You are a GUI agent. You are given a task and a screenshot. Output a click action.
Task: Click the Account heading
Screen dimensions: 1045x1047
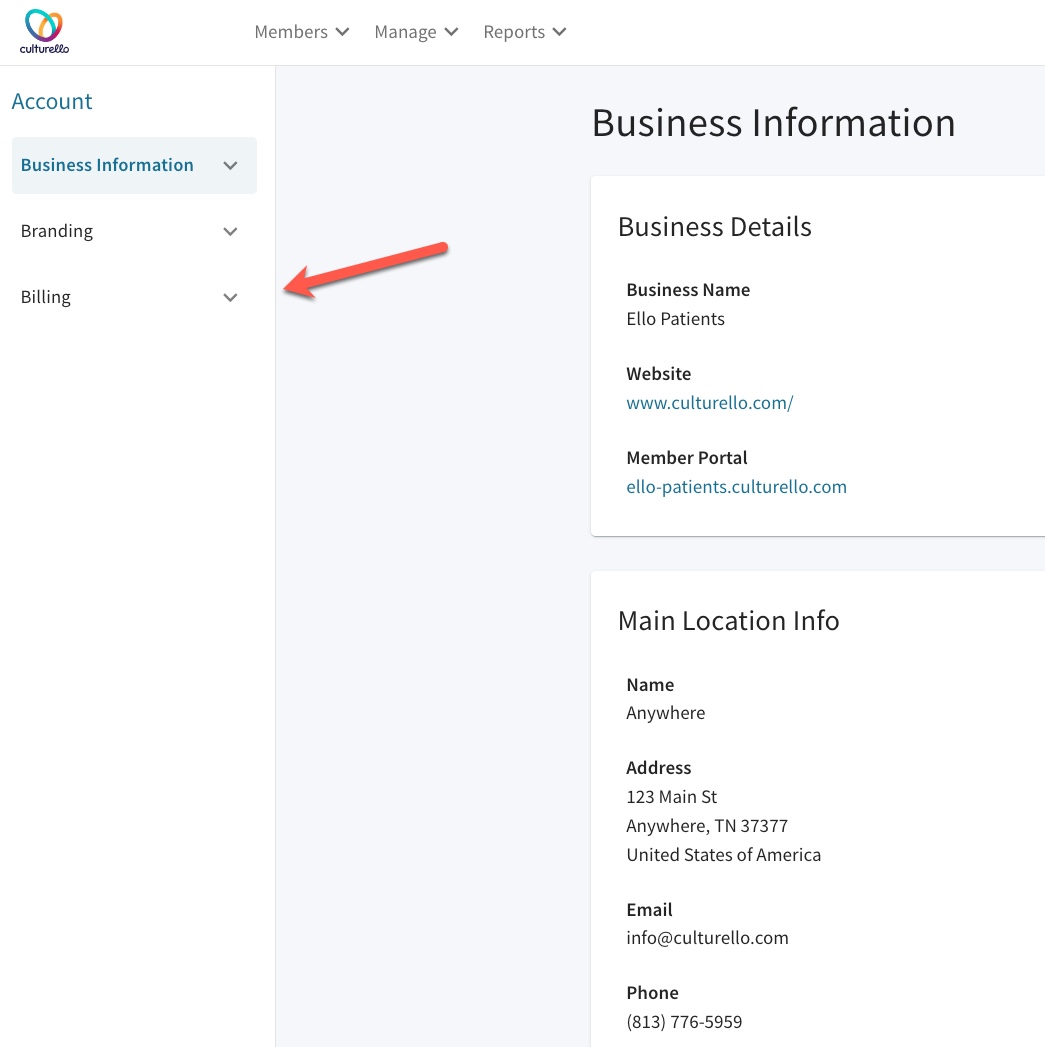(52, 101)
